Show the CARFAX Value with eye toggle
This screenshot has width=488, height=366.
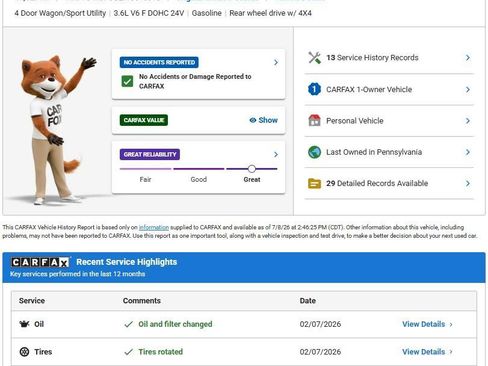[263, 120]
